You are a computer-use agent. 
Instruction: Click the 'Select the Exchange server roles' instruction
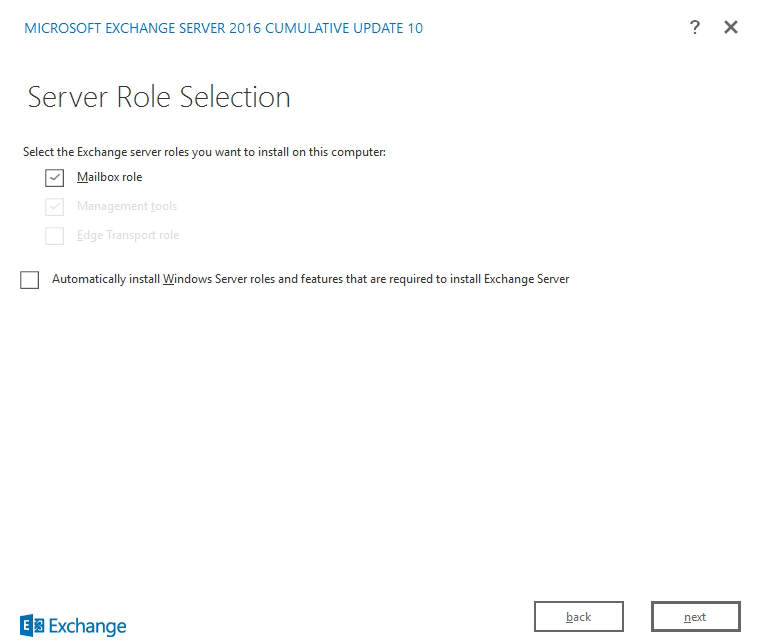click(204, 152)
